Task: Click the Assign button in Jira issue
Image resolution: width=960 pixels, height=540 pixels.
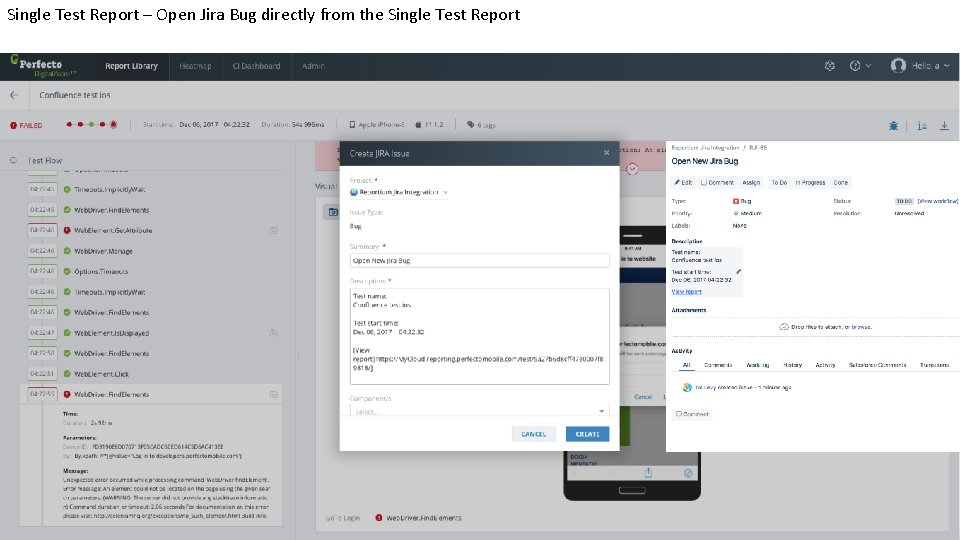Action: [751, 182]
